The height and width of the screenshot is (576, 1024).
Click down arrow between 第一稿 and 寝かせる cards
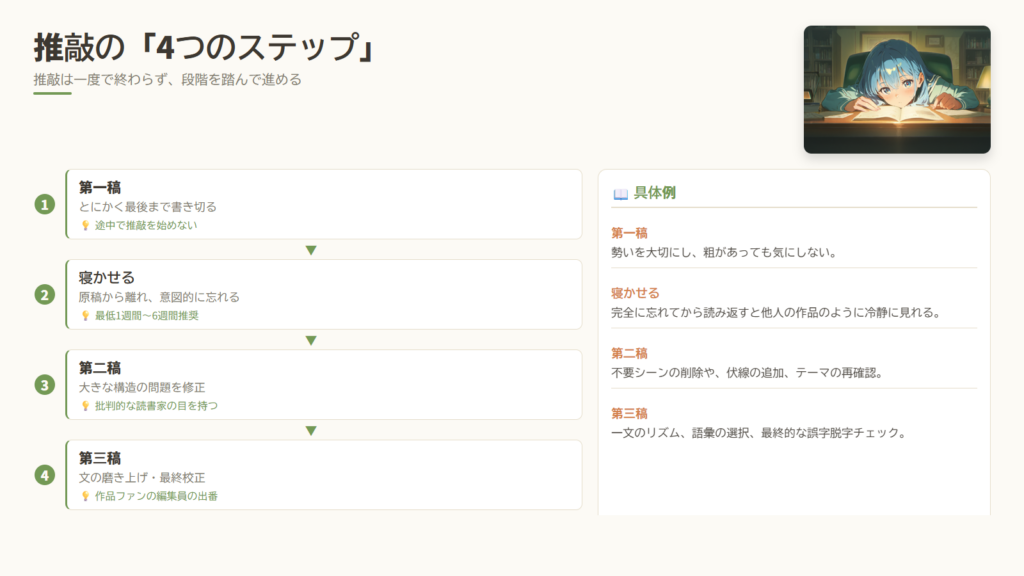coord(311,250)
